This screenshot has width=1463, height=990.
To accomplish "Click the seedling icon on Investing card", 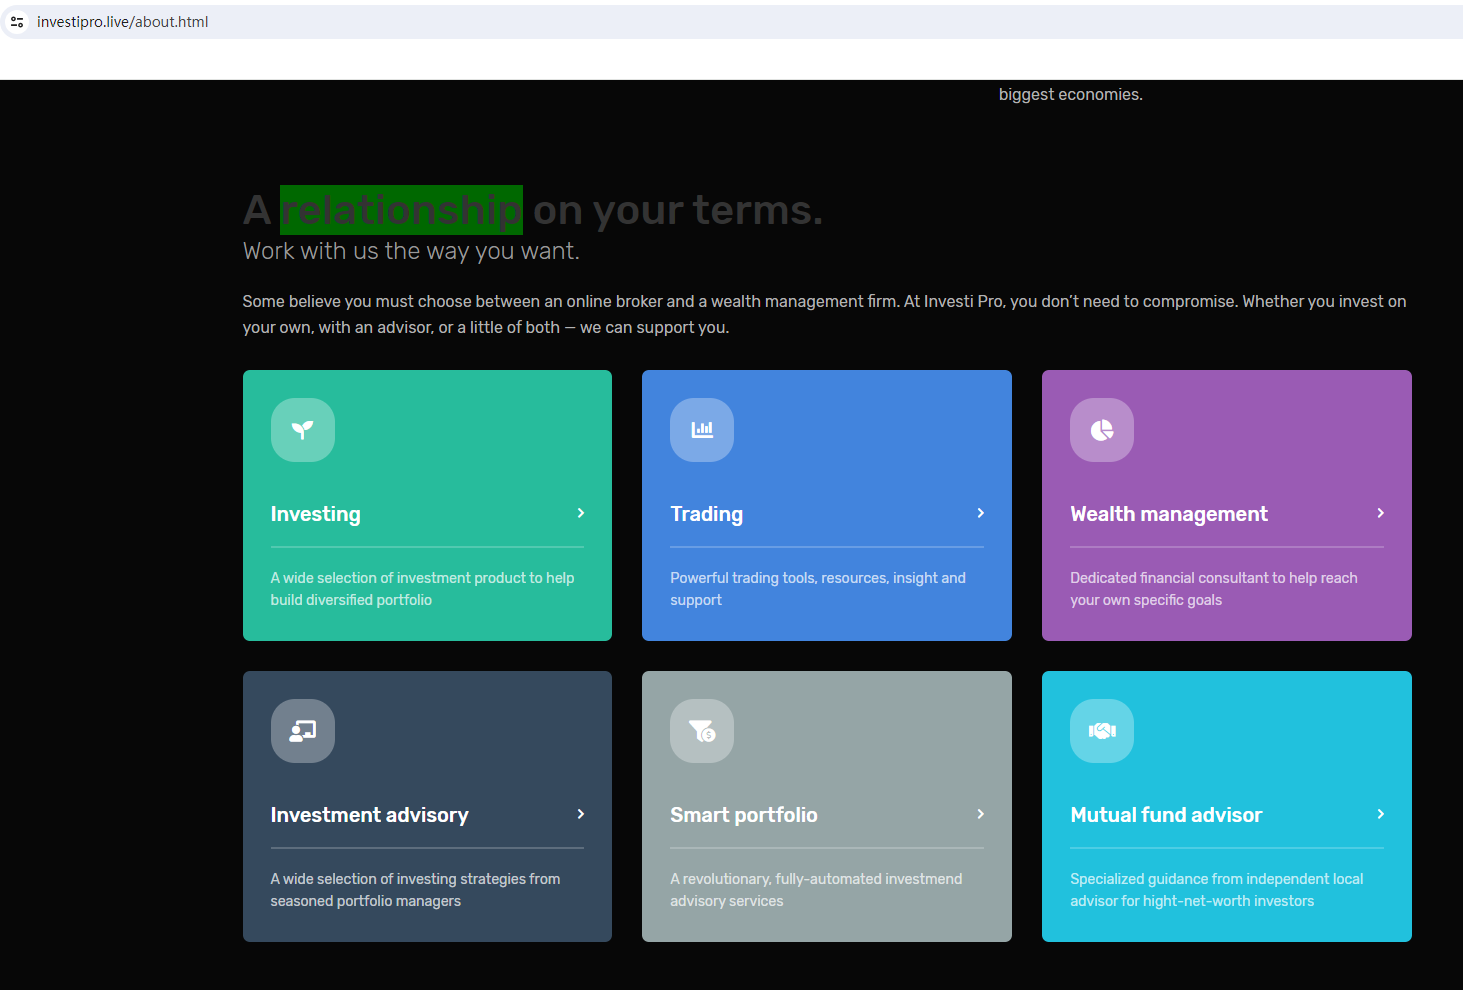I will [303, 430].
